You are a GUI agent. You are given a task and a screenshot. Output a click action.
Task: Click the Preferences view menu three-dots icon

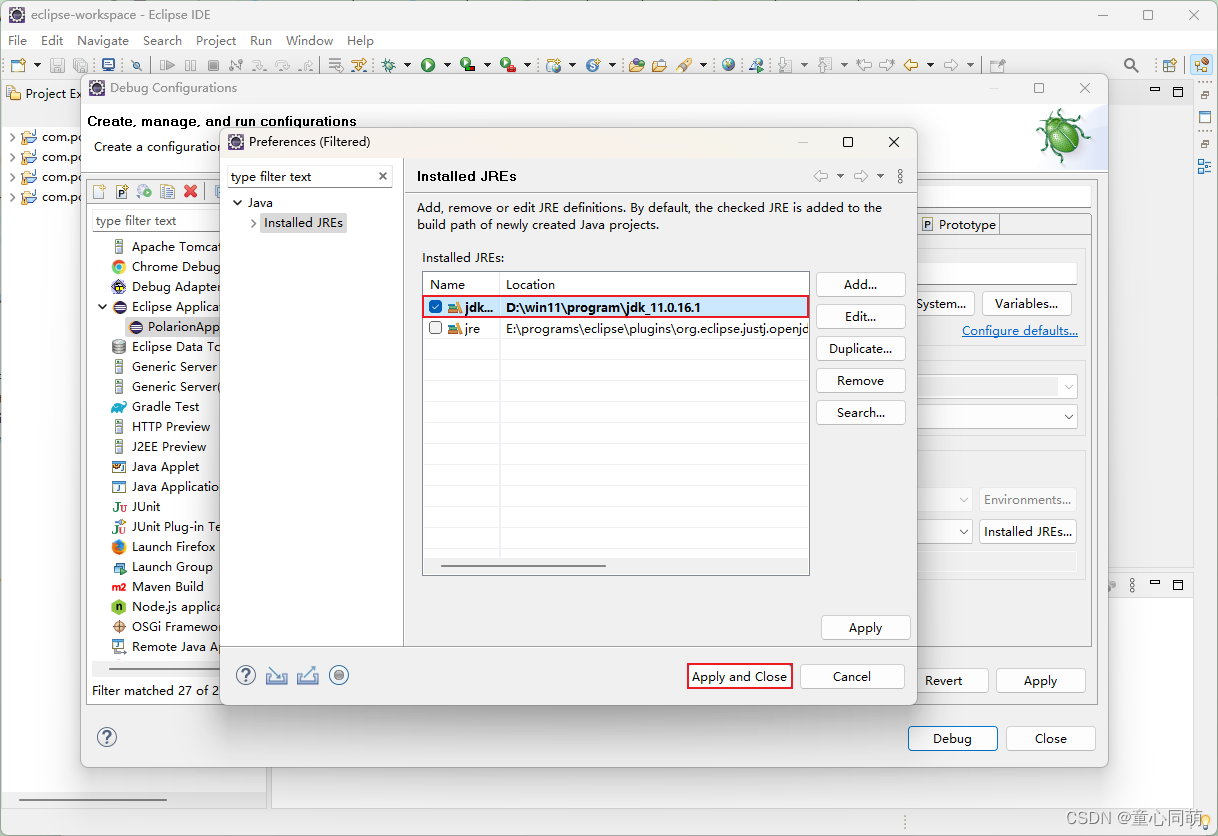pyautogui.click(x=900, y=176)
